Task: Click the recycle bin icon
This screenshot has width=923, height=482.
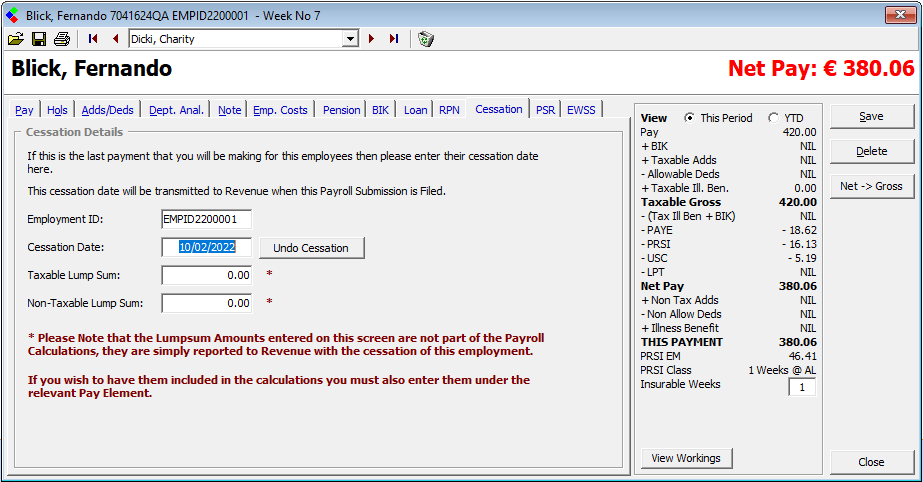Action: (426, 39)
